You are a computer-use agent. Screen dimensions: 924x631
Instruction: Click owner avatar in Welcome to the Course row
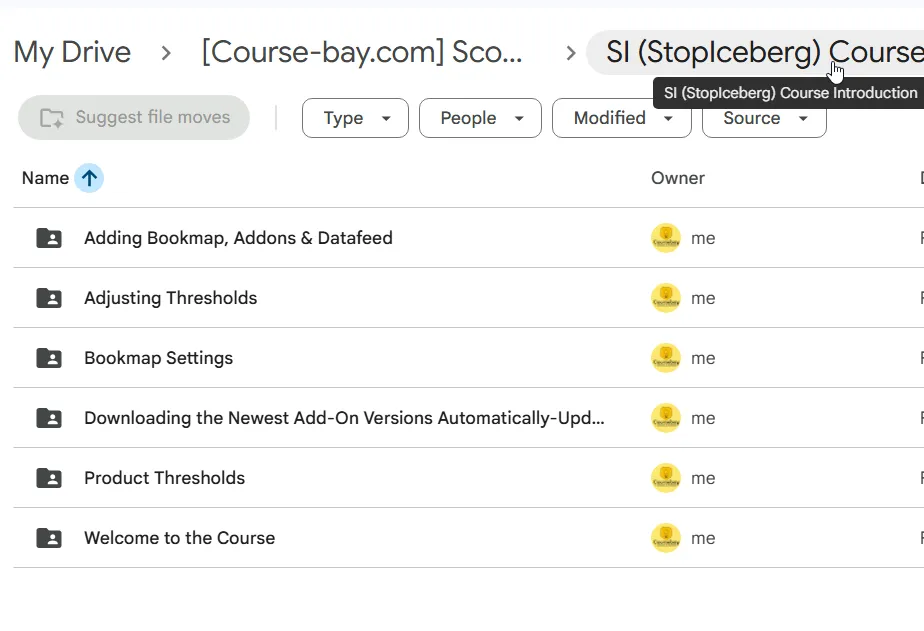pos(666,538)
